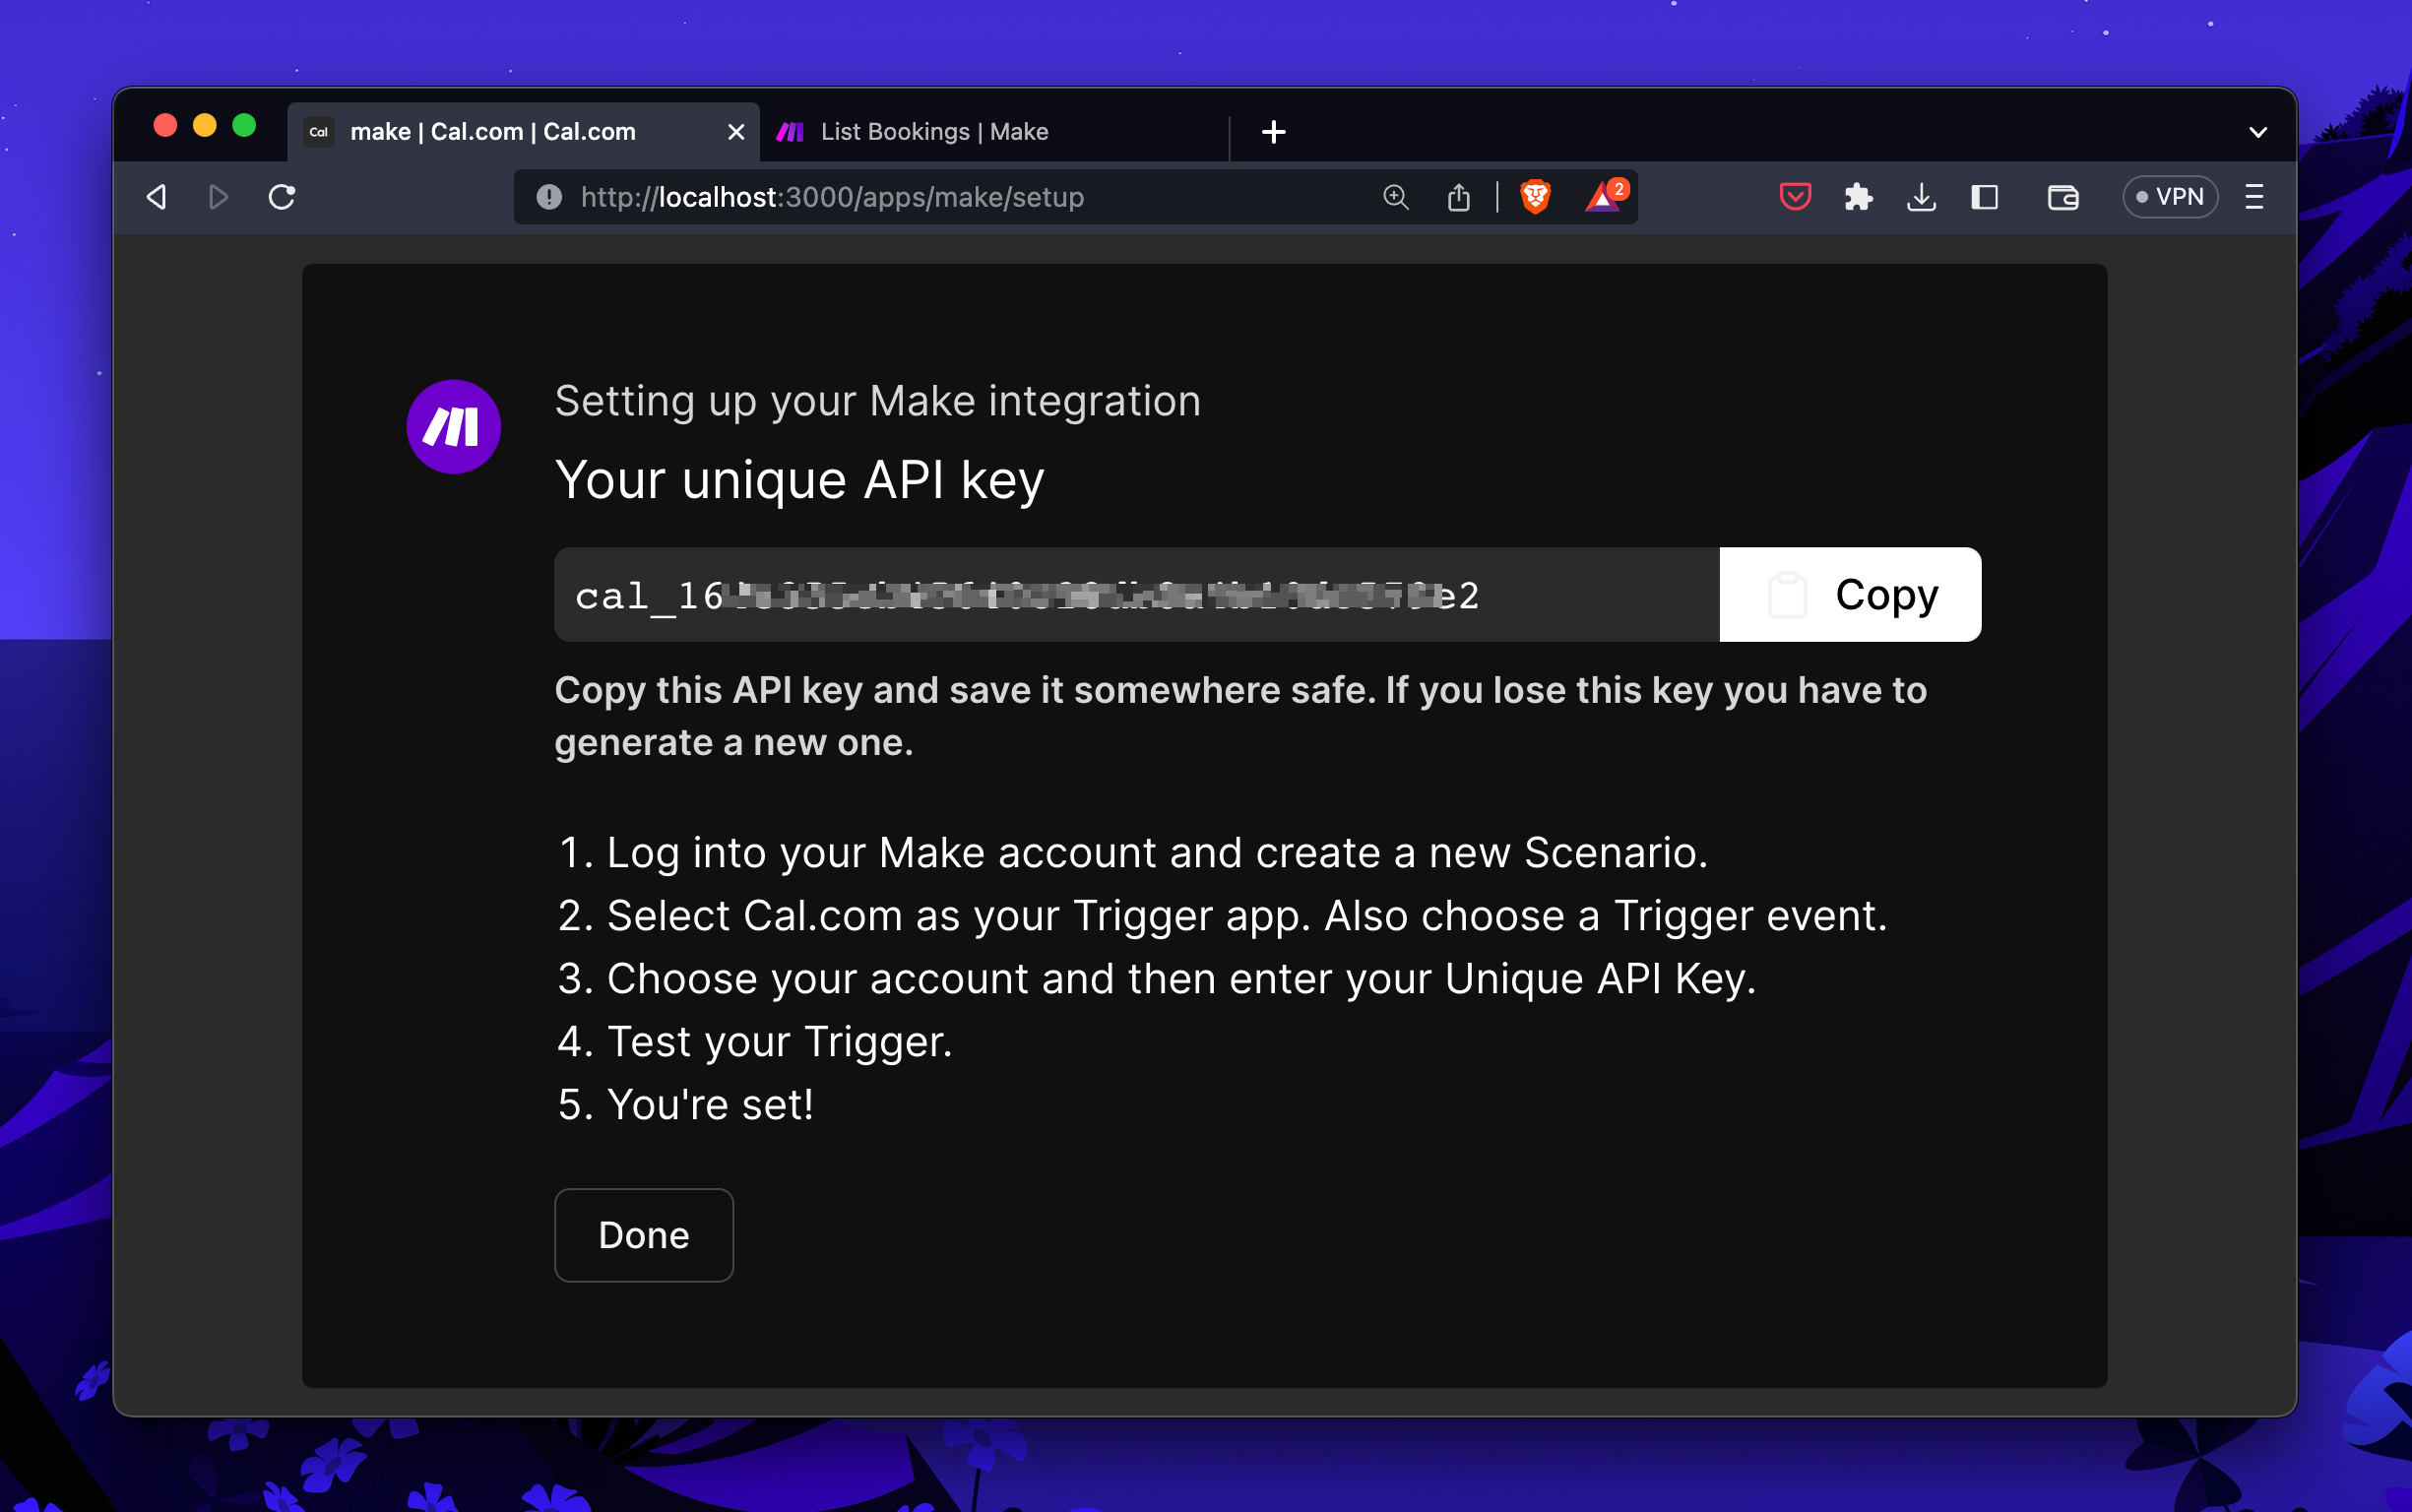
Task: Open Brave Shields lion icon
Action: tap(1535, 197)
